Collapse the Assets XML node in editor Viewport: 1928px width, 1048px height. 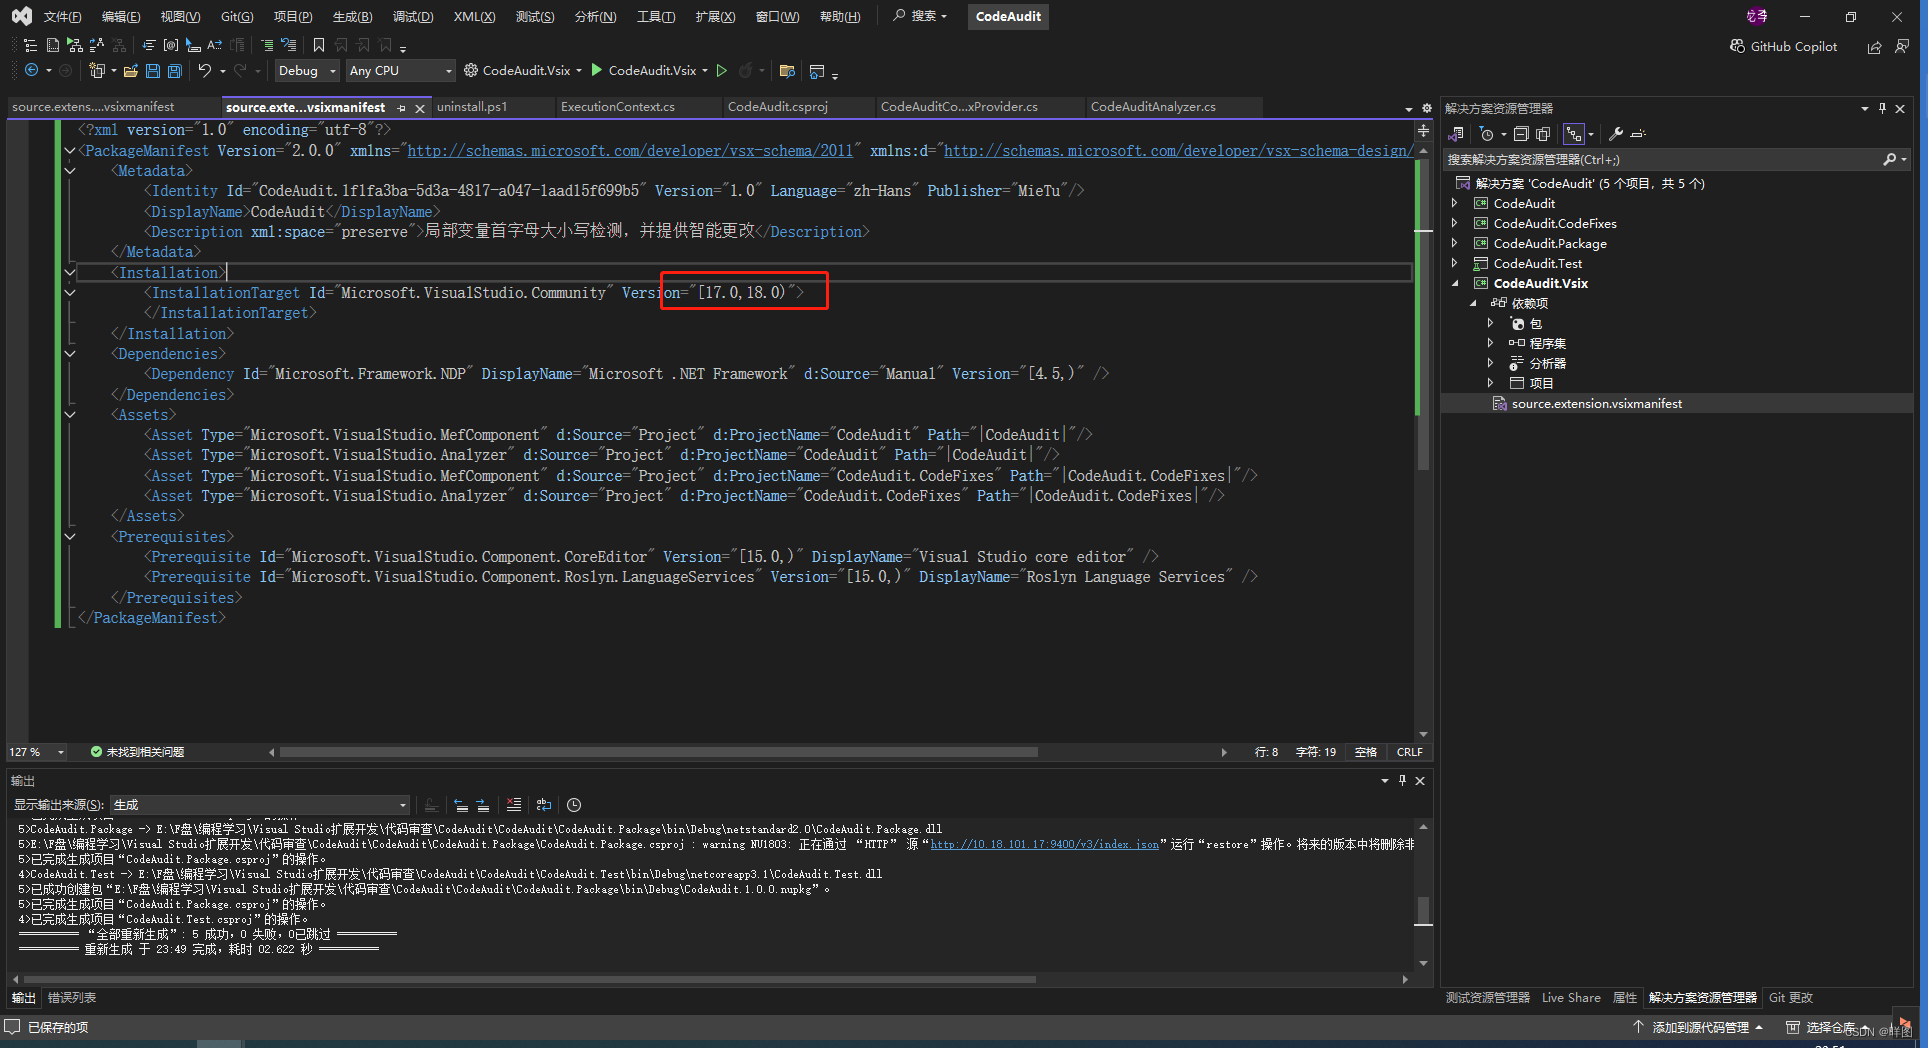70,414
